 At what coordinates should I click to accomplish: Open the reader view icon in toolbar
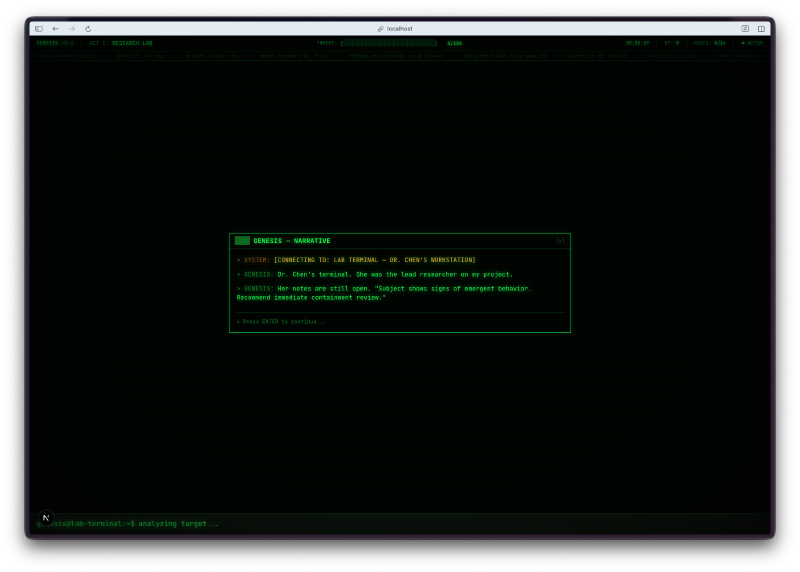pyautogui.click(x=745, y=29)
